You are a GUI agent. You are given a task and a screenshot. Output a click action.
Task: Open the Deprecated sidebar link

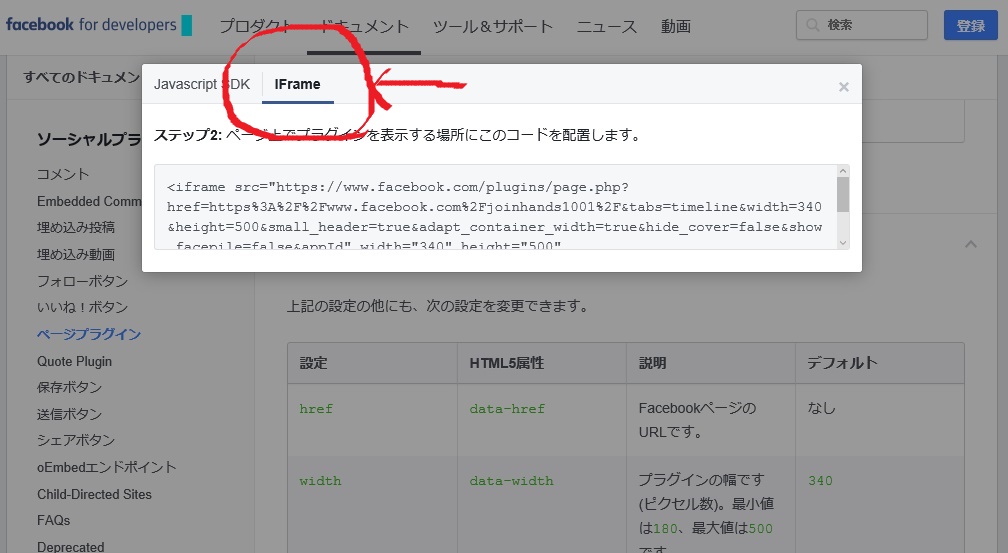click(x=71, y=547)
